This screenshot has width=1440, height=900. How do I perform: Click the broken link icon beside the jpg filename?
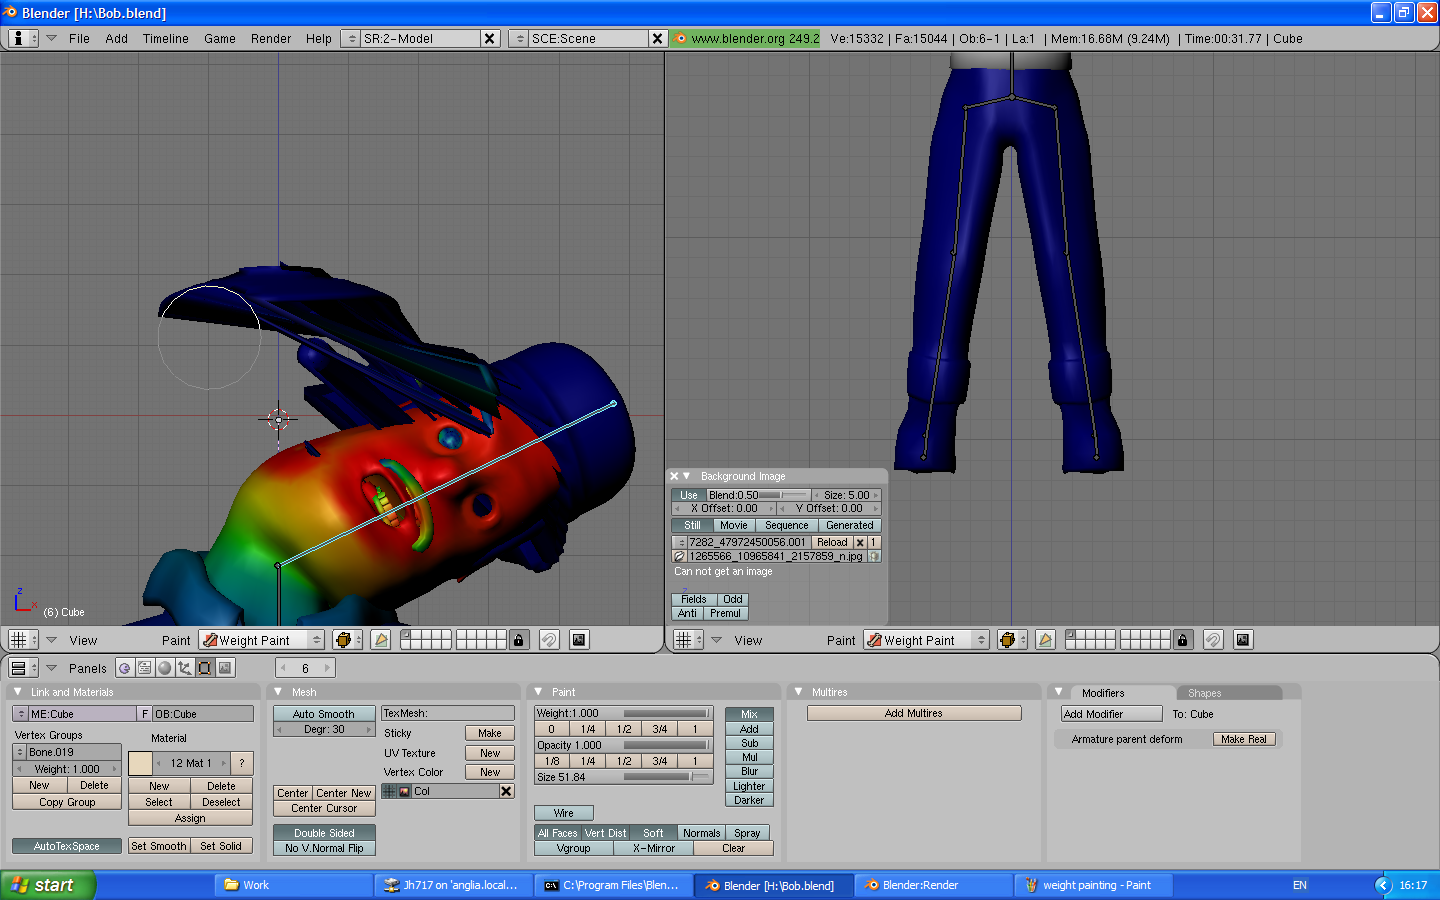[677, 556]
